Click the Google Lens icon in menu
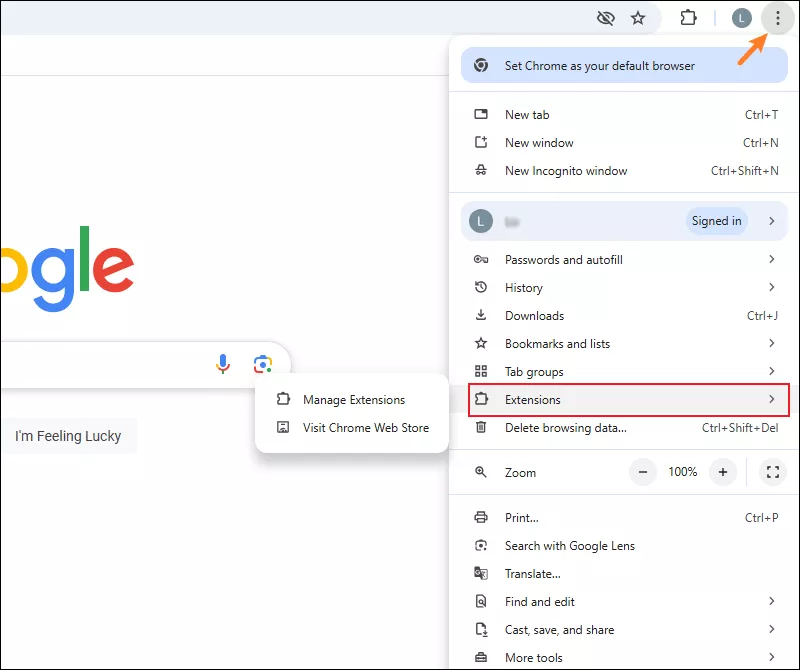 tap(481, 545)
